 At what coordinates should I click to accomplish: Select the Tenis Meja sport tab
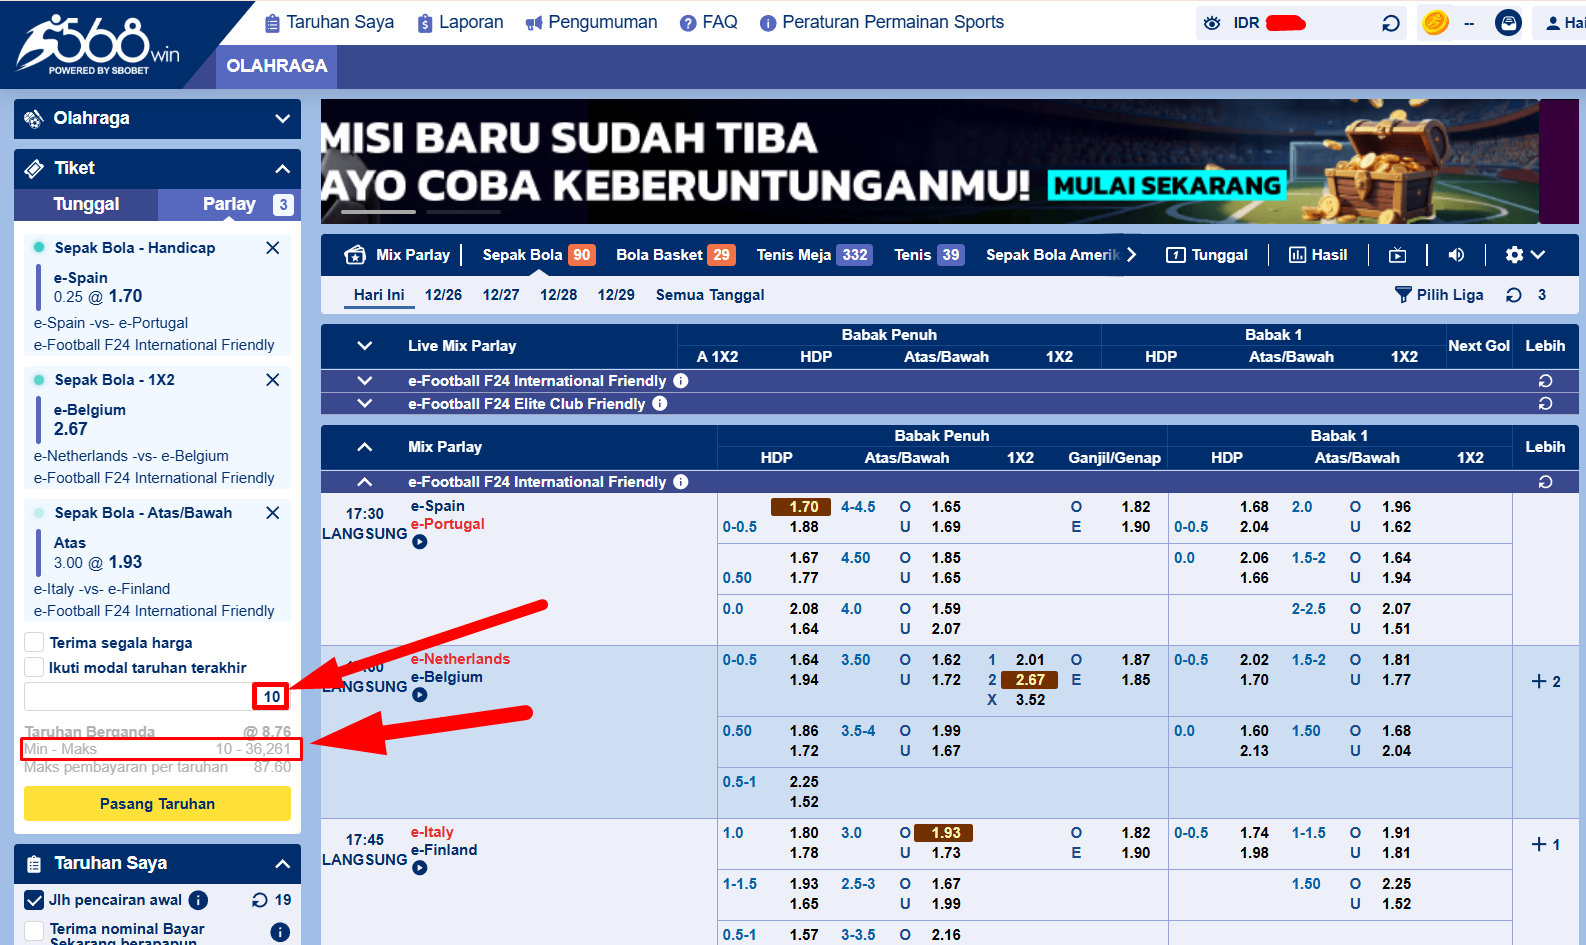tap(814, 255)
